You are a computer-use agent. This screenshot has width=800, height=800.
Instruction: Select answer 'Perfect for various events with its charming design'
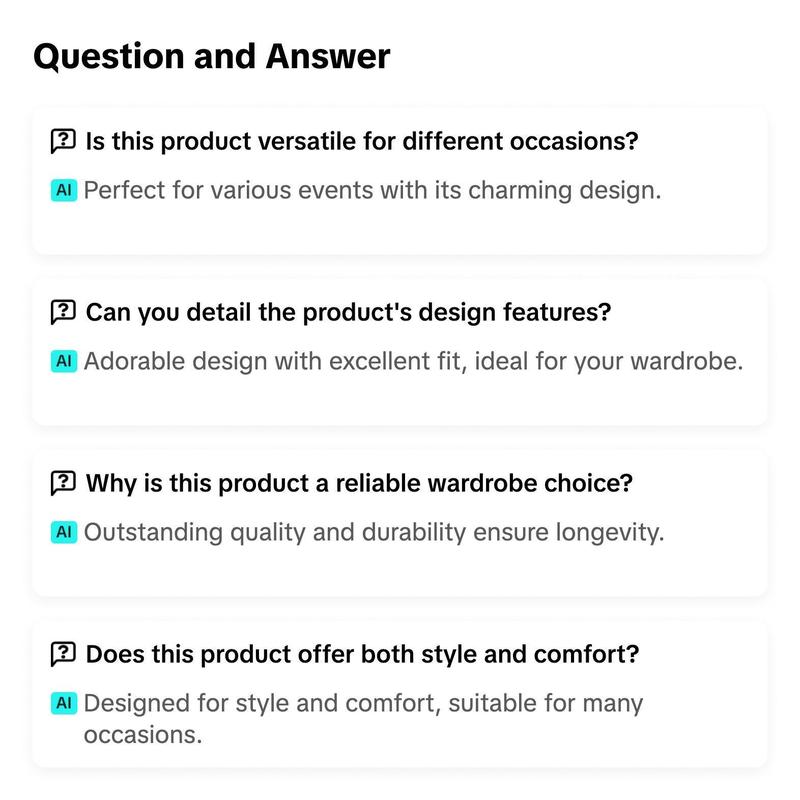click(372, 191)
